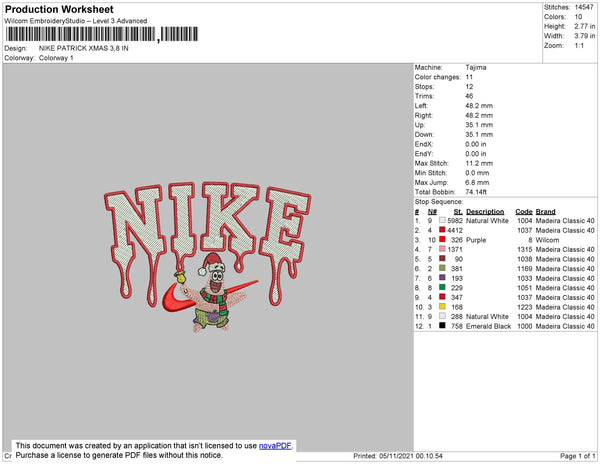
Task: Select the Natural White swatch in stop 1
Action: tap(442, 220)
